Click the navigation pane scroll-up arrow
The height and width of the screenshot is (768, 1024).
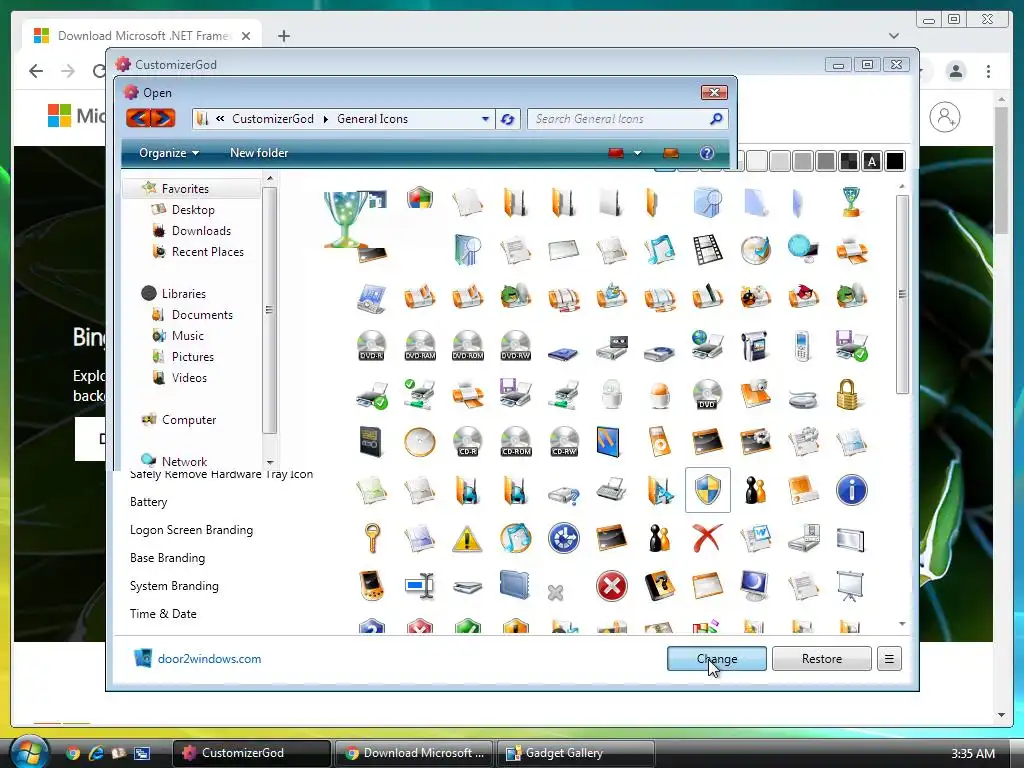(x=270, y=178)
